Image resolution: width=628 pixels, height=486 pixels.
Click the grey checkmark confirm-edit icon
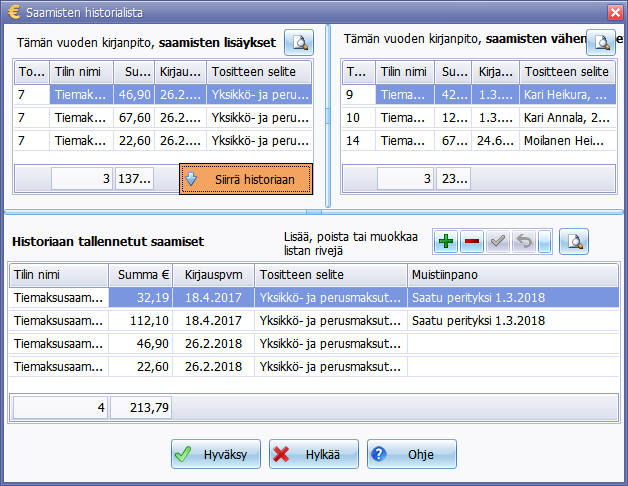point(498,241)
